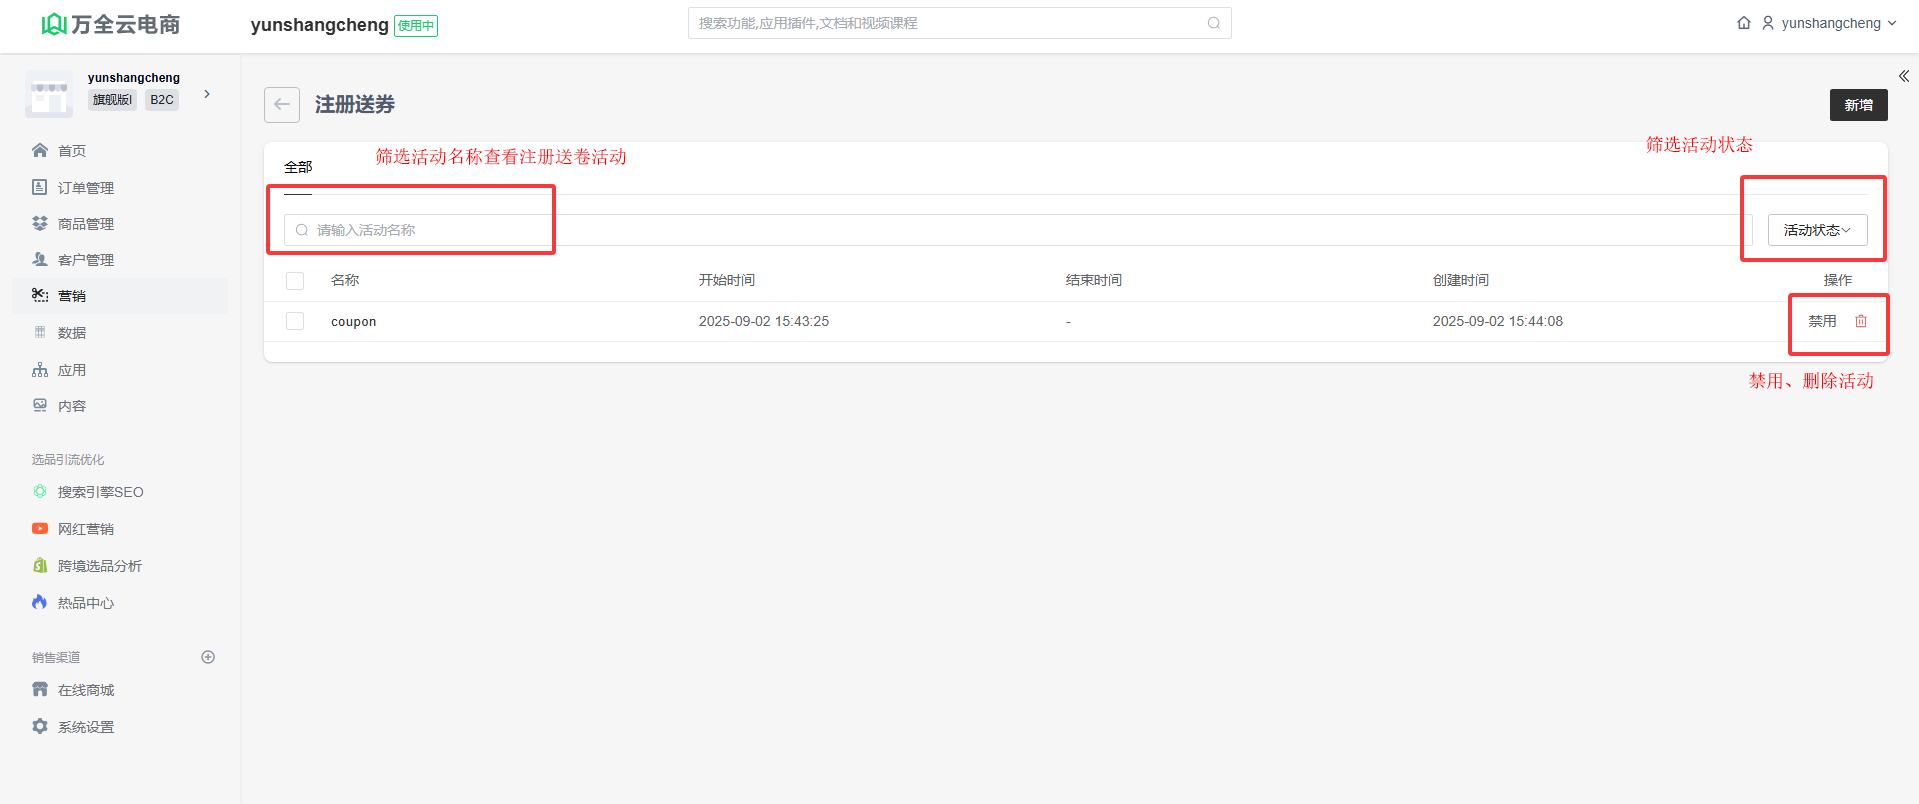Viewport: 1919px width, 804px height.
Task: Click the plus icon beside 销售渠道
Action: [x=208, y=657]
